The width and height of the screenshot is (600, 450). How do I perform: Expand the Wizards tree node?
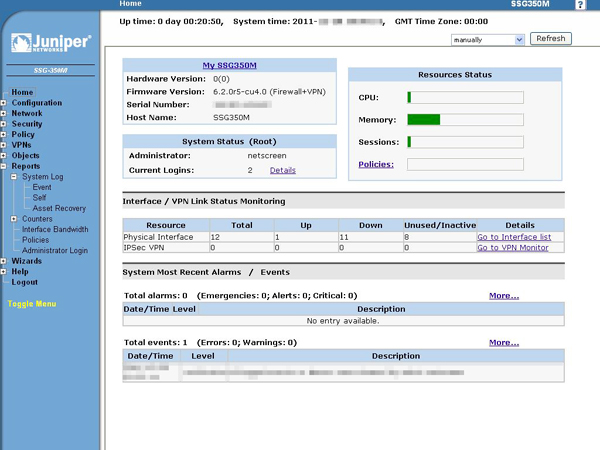coord(3,261)
